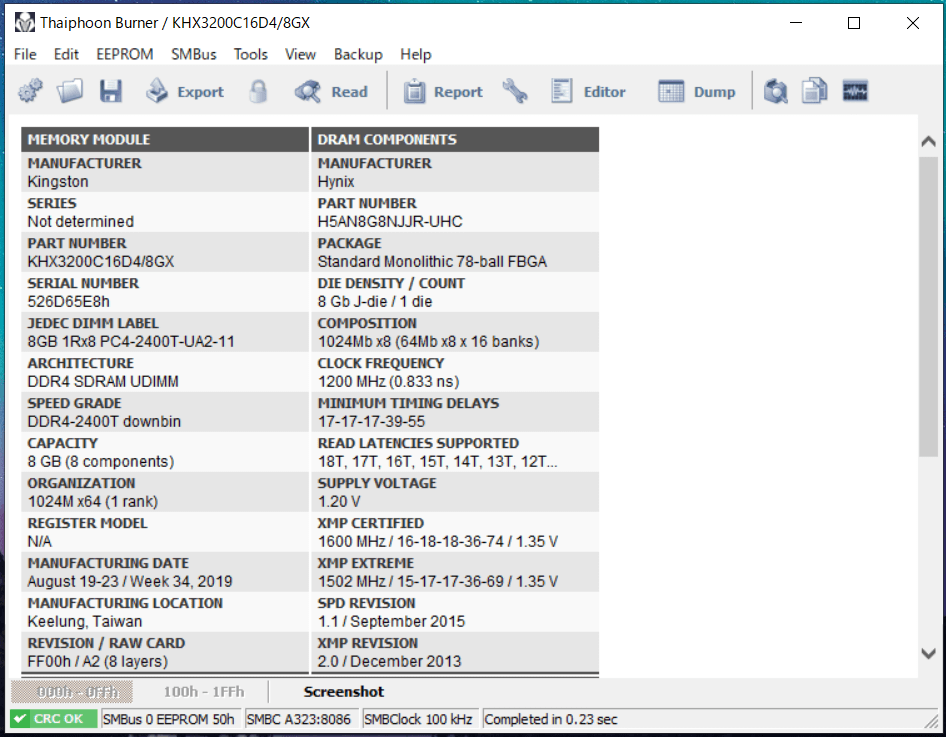The image size is (946, 737).
Task: Select the 100h - 1FFh tab
Action: point(204,692)
